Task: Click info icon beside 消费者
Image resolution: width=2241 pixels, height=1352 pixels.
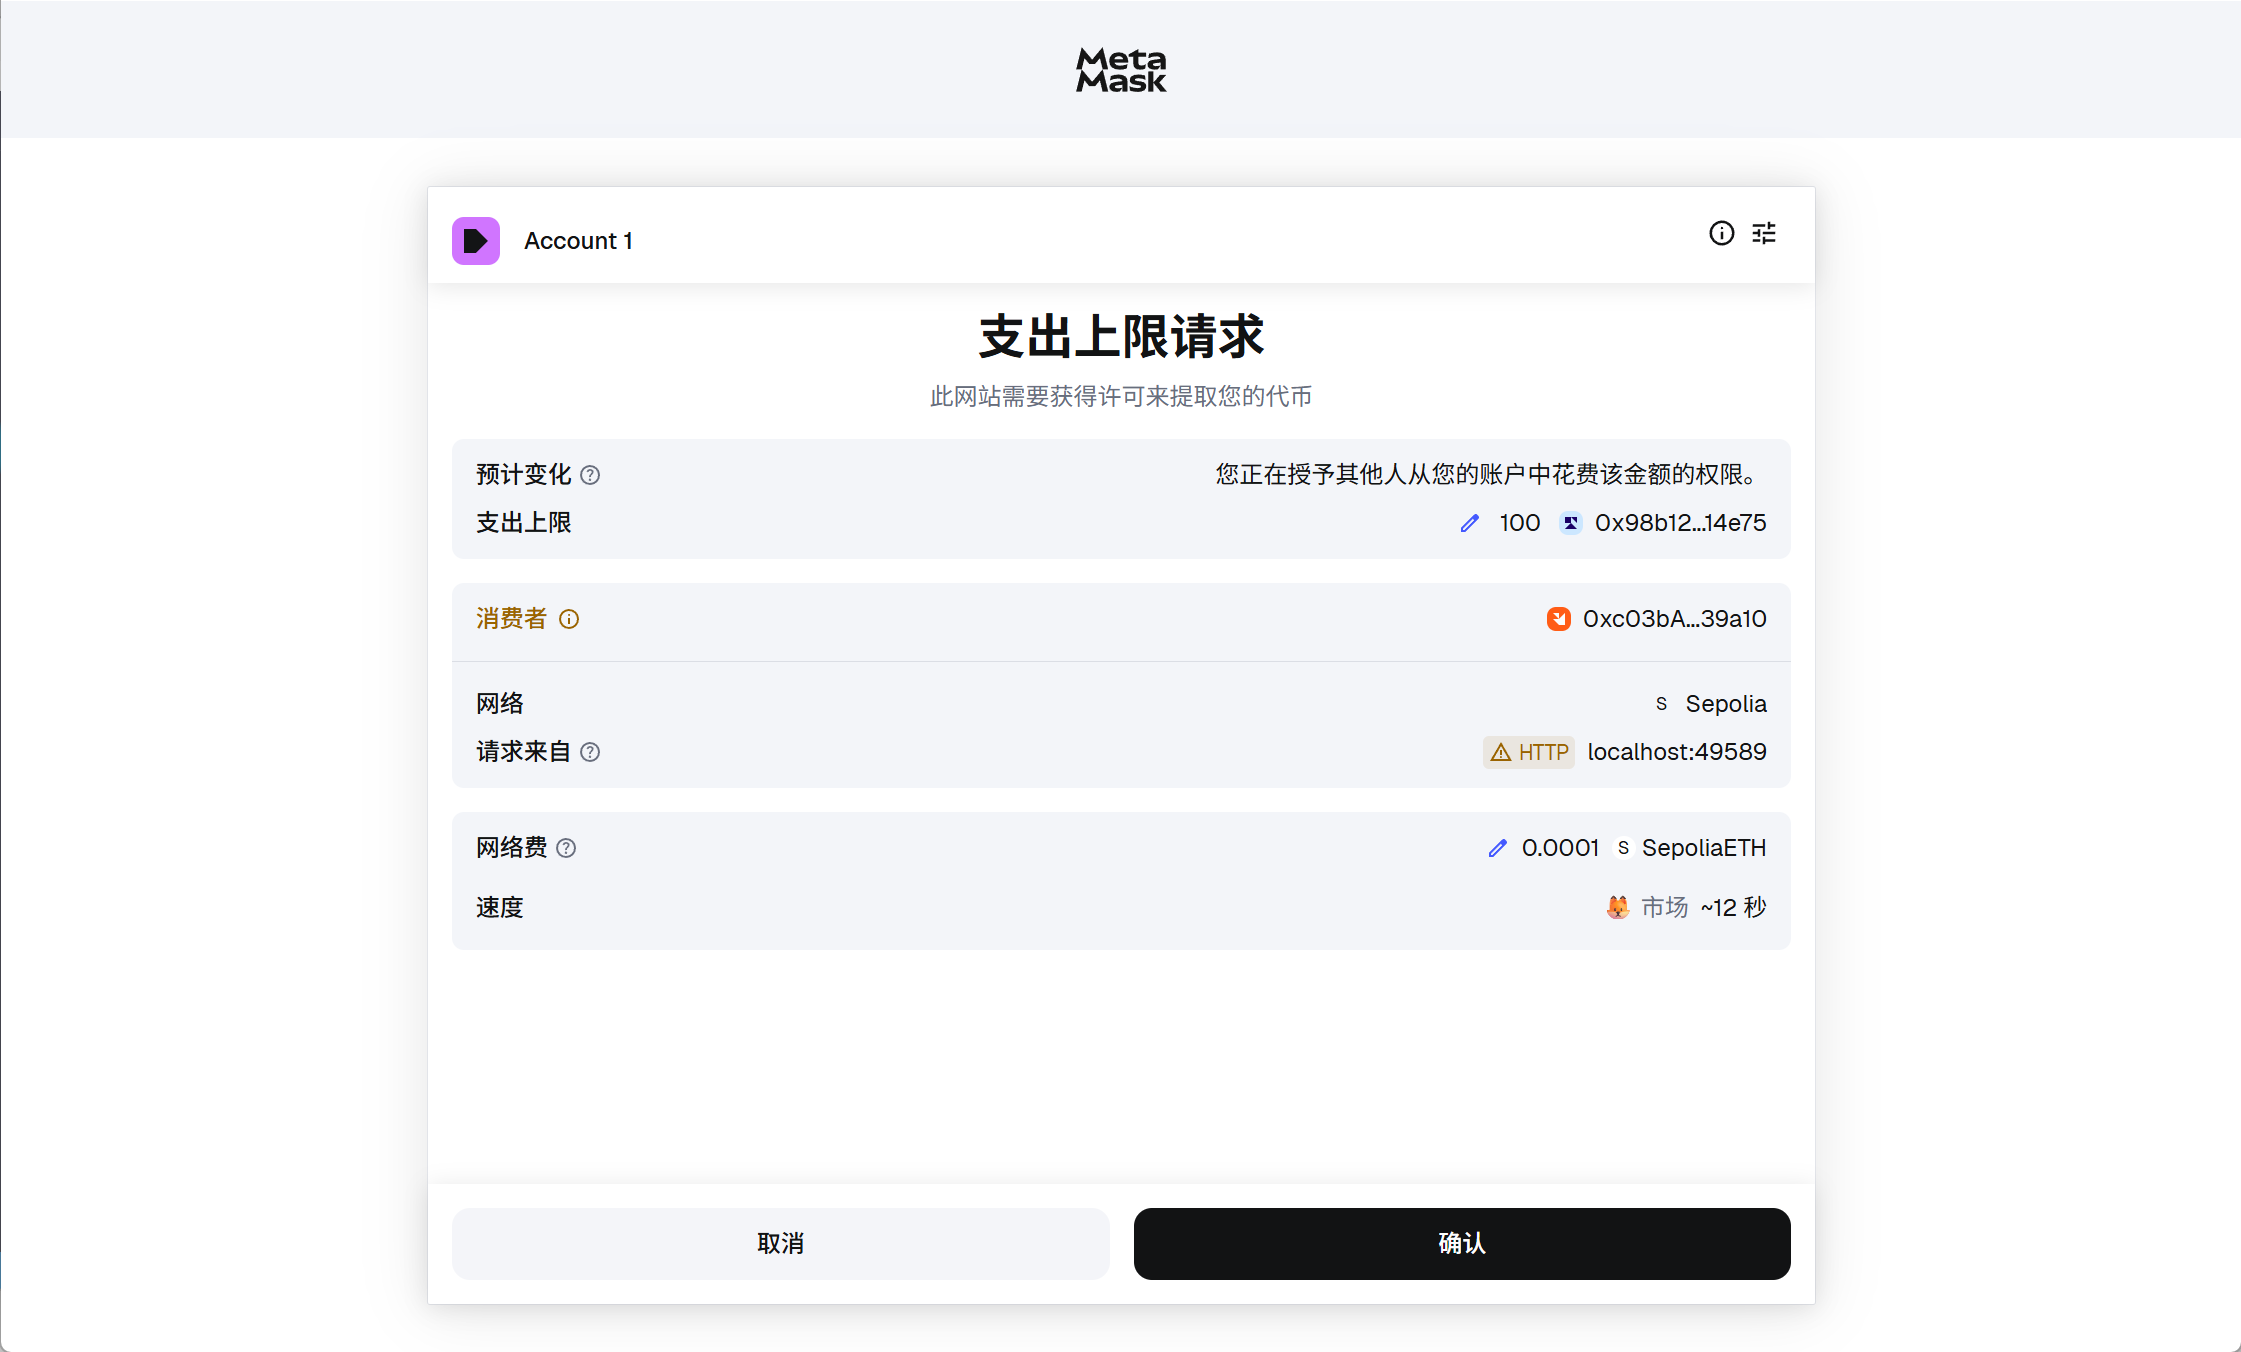Action: 569,619
